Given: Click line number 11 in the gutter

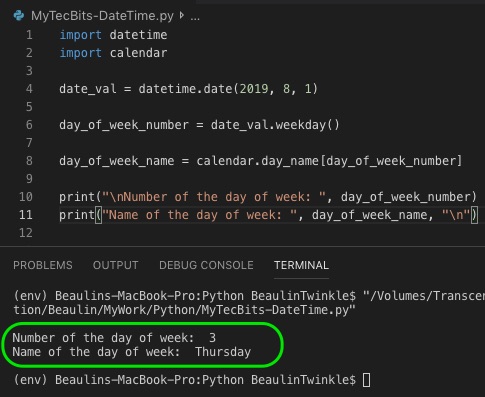Looking at the screenshot, I should [x=26, y=215].
